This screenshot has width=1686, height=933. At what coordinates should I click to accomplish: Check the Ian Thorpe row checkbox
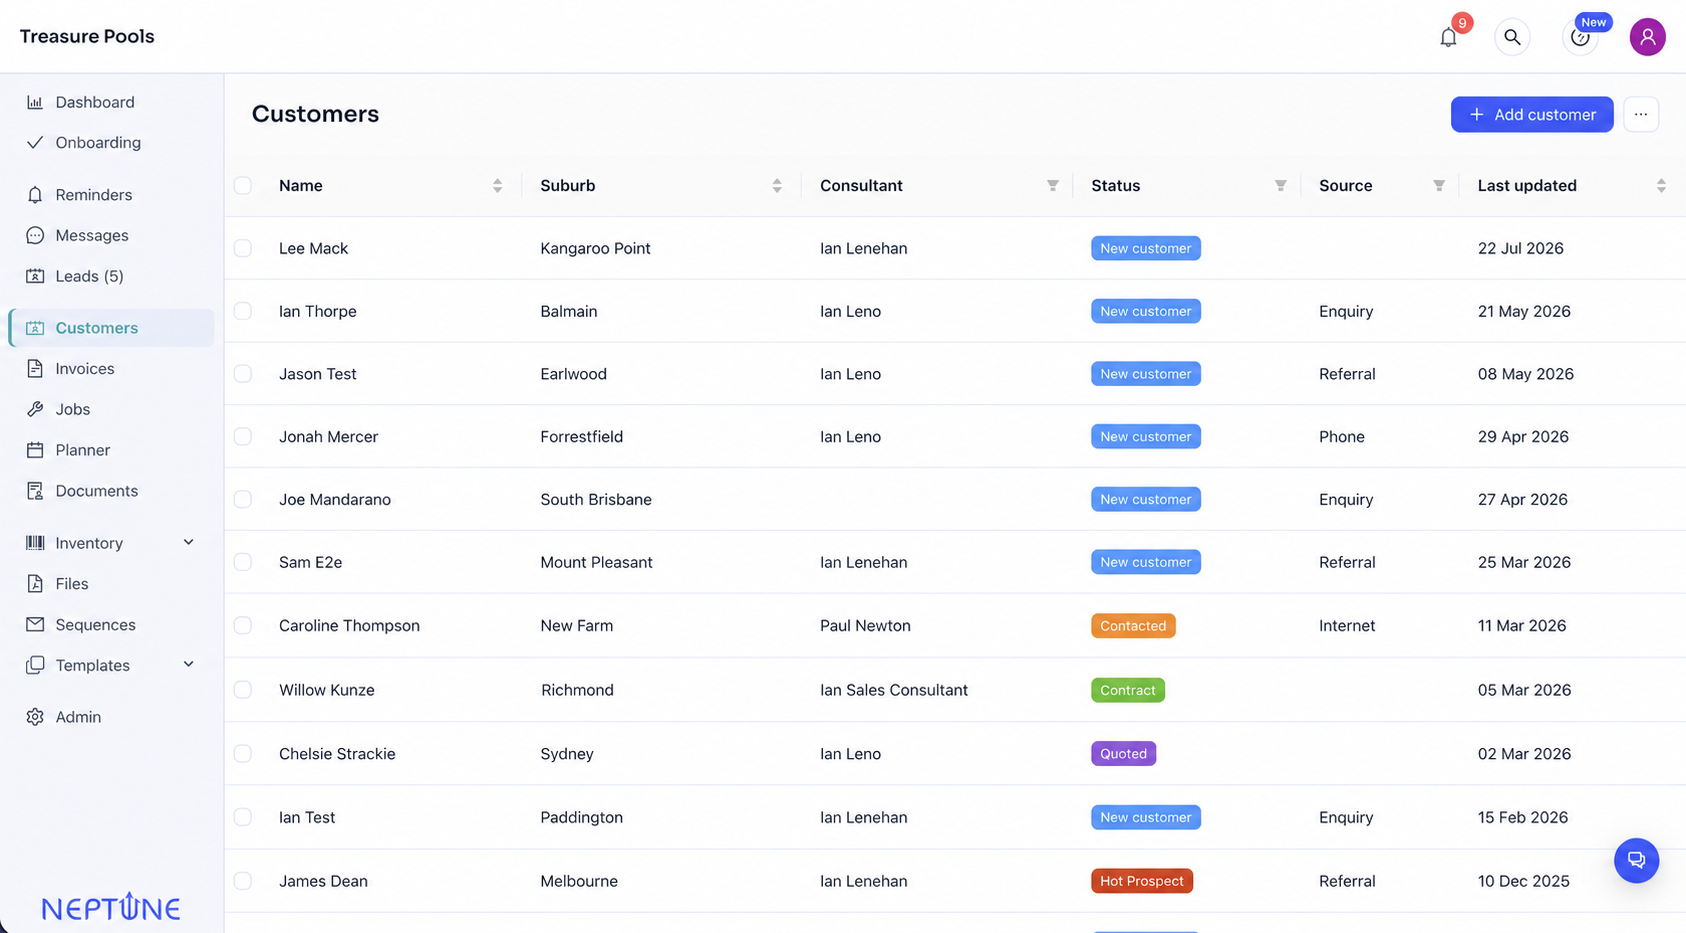point(243,311)
